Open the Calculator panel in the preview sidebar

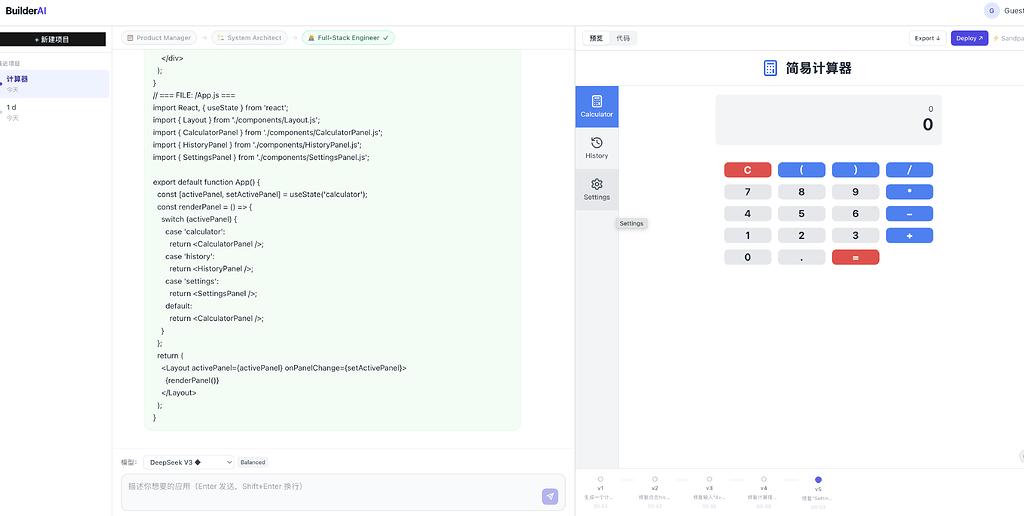[596, 106]
